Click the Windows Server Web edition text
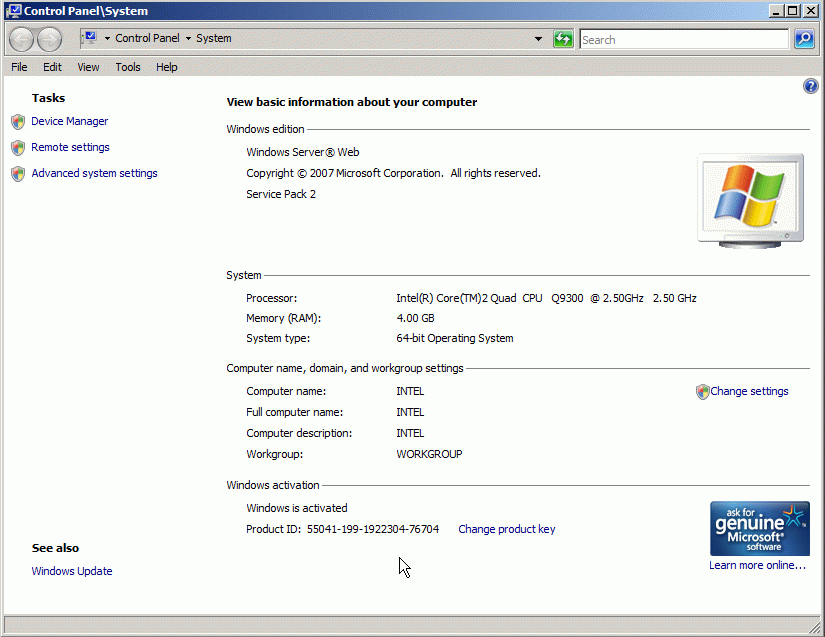The height and width of the screenshot is (637, 825). coord(303,152)
